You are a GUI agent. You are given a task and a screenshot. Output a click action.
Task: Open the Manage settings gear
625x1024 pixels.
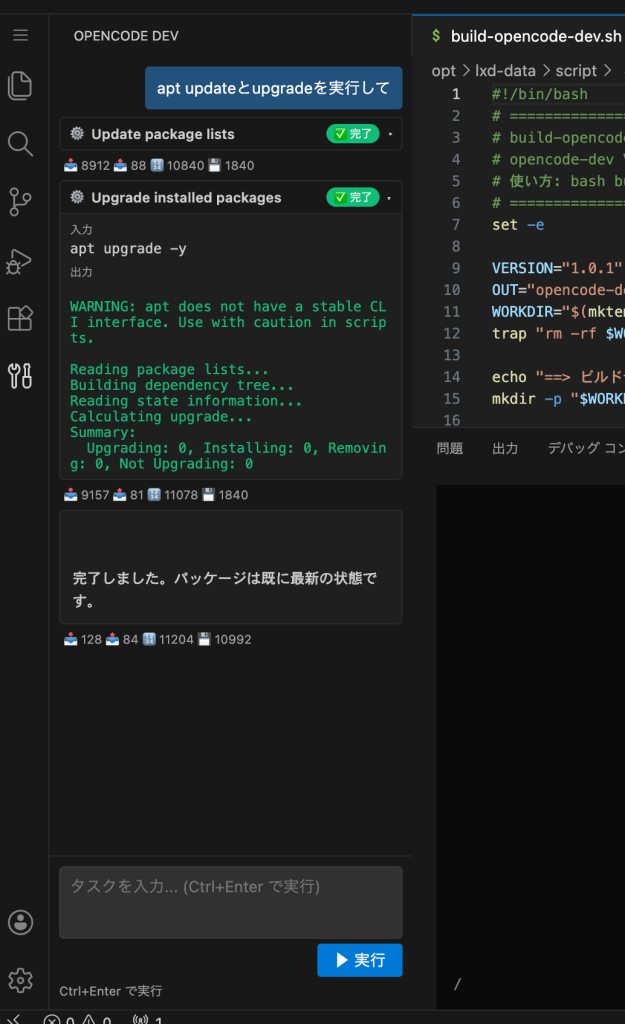click(20, 979)
